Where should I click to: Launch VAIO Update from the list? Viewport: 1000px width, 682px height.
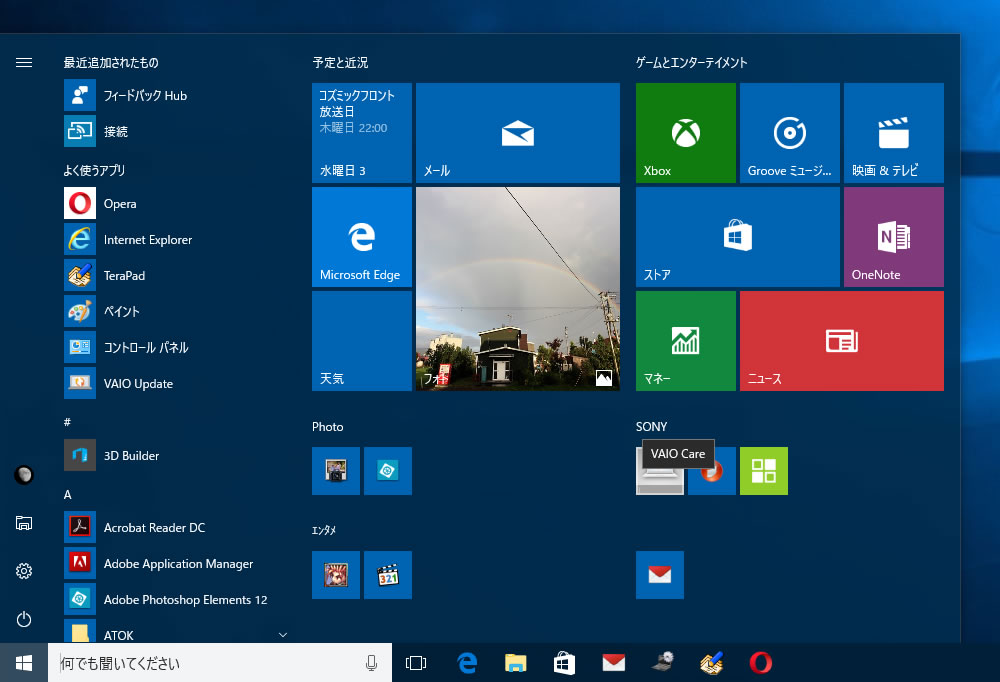172,383
